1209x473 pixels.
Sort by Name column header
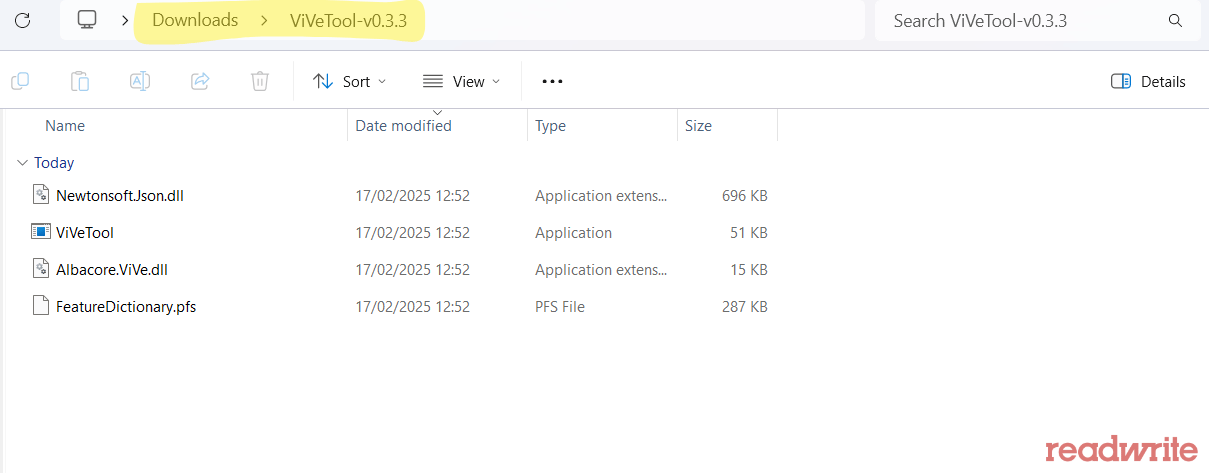tap(65, 125)
